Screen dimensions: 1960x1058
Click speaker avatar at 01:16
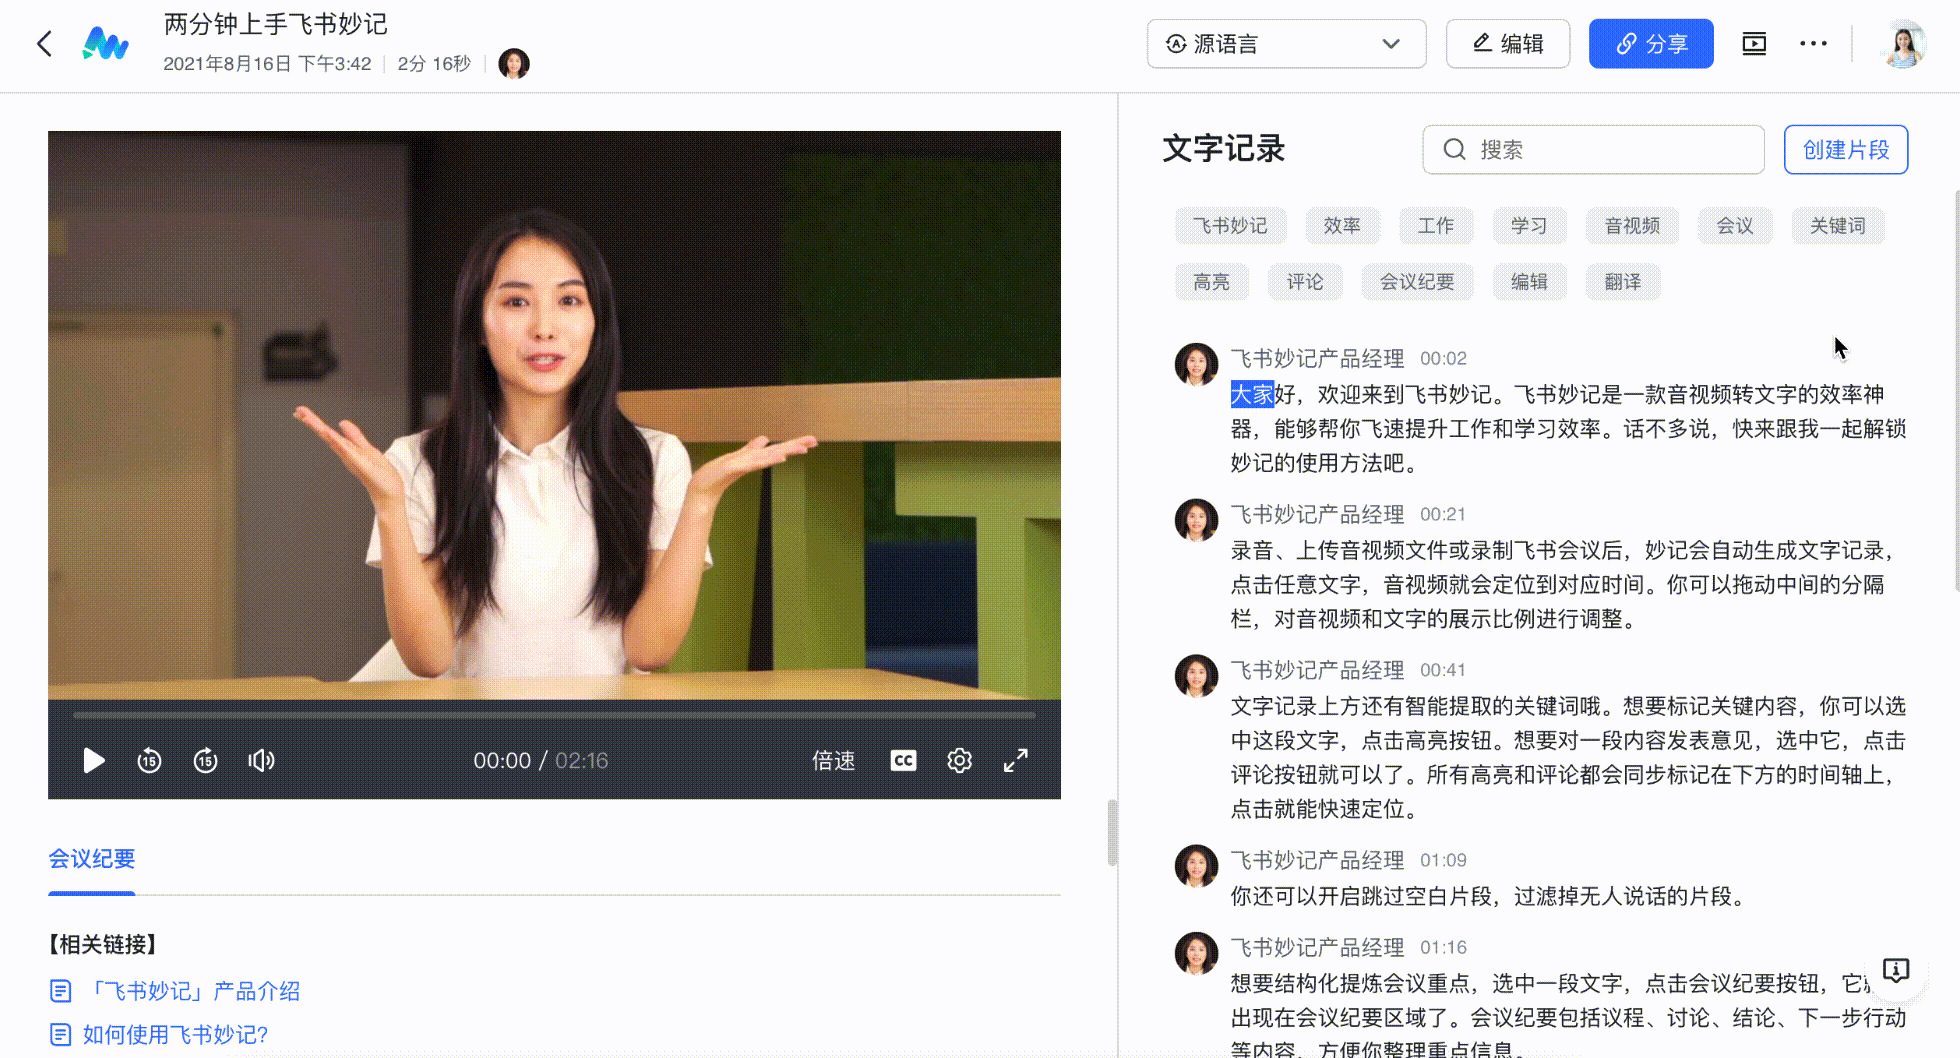pos(1196,953)
